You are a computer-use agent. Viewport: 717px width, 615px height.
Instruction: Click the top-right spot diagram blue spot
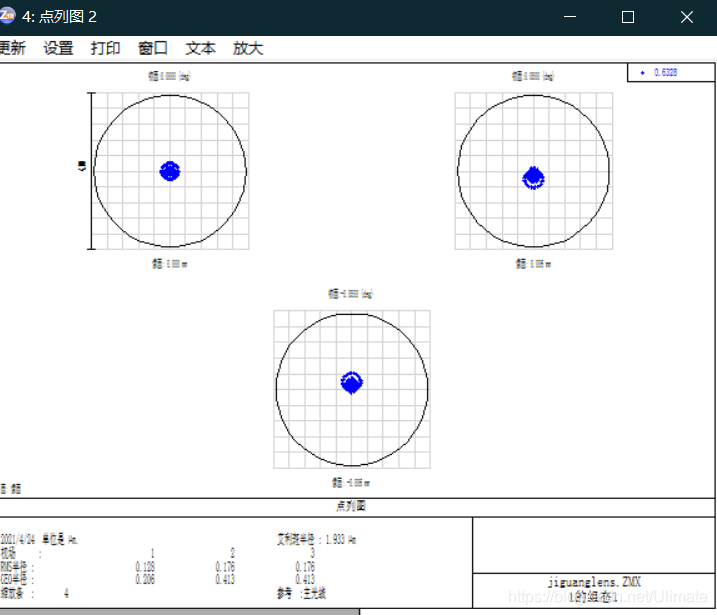(533, 178)
